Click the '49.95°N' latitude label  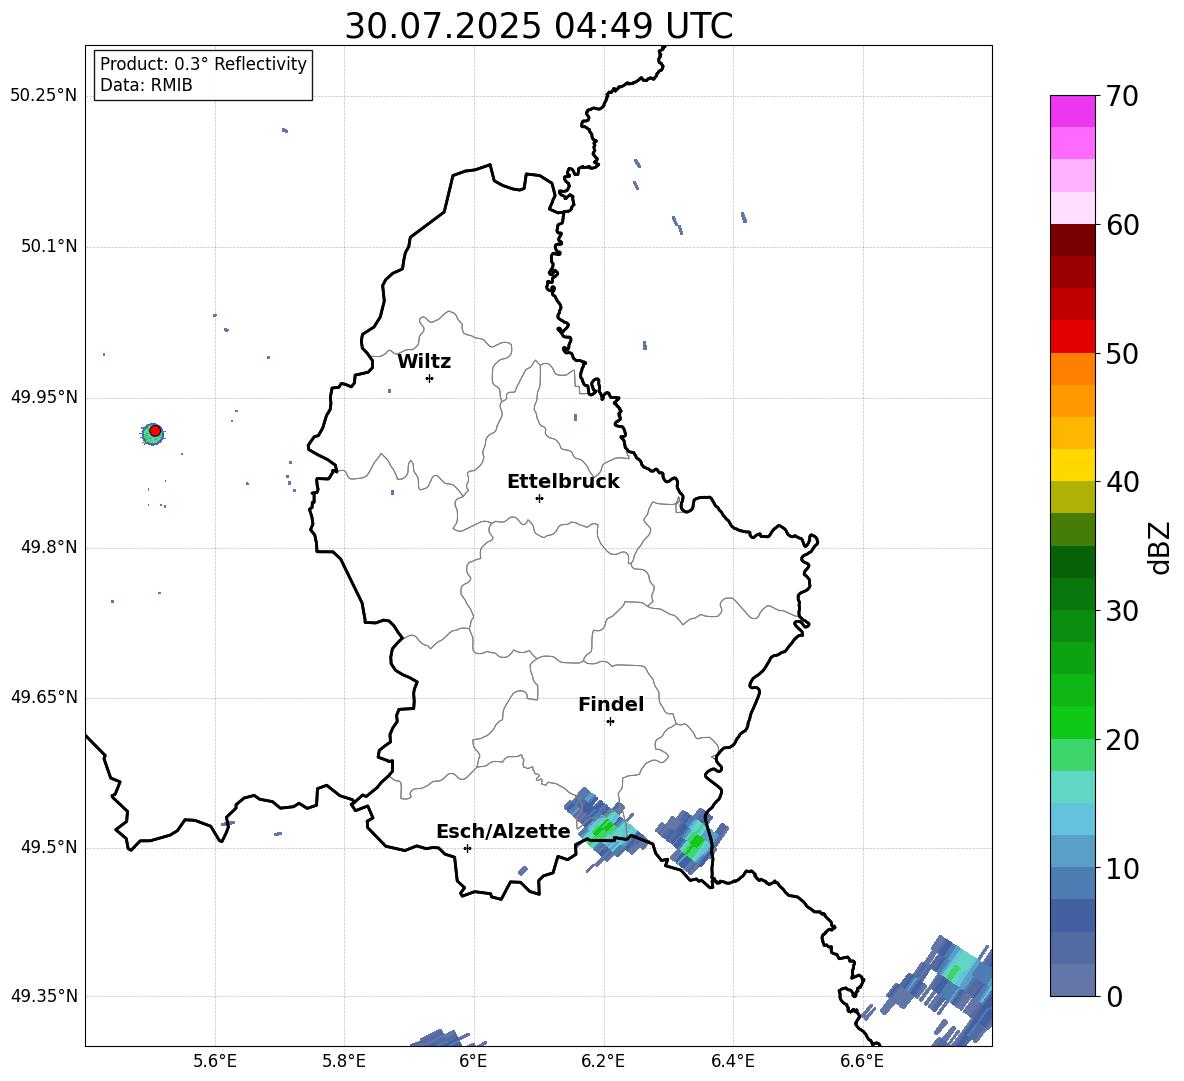(x=43, y=397)
